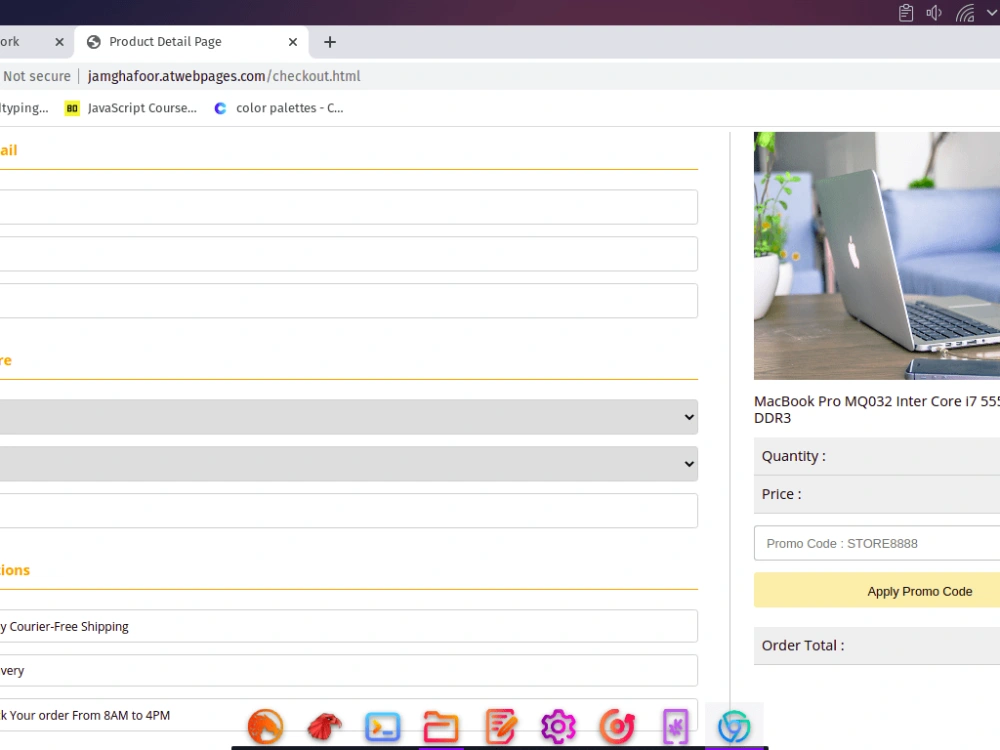Click the text field directly below both dropdowns
Image resolution: width=1000 pixels, height=750 pixels.
(x=348, y=510)
